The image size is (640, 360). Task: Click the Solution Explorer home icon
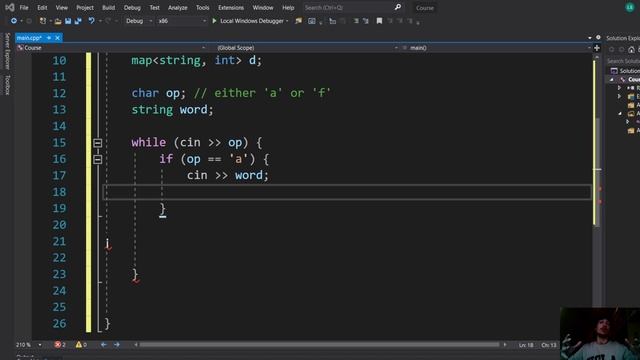631,49
